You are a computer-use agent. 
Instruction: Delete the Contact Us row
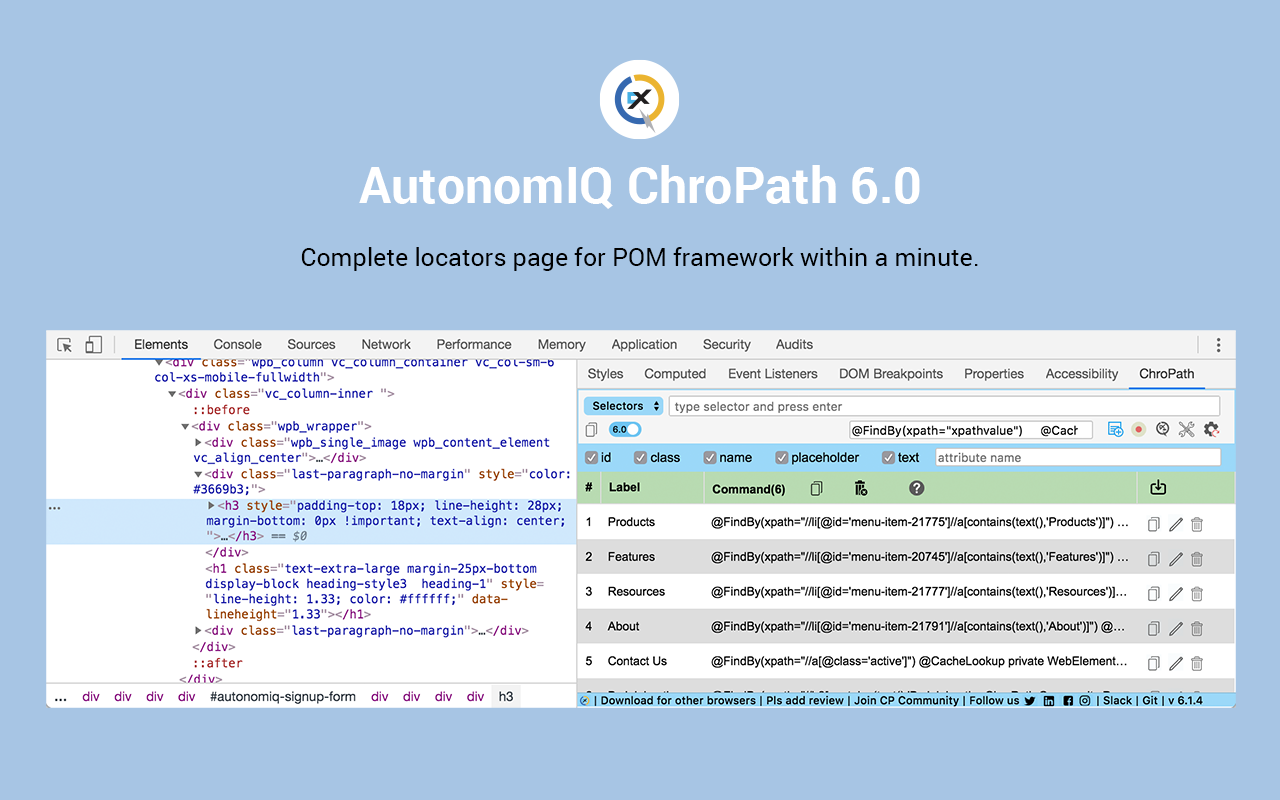click(x=1197, y=663)
